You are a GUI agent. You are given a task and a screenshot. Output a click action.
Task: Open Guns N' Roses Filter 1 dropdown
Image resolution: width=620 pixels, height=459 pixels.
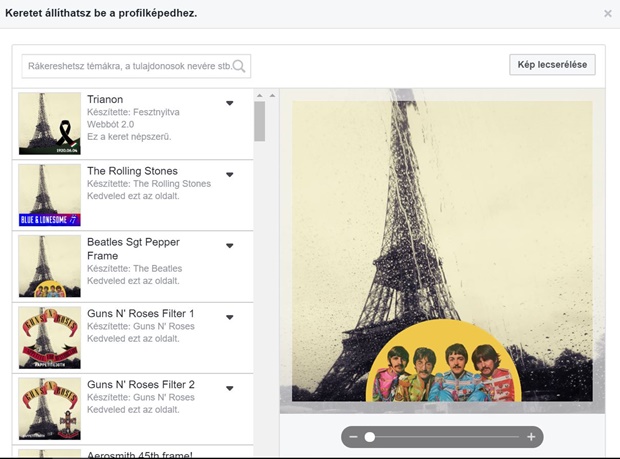click(x=229, y=317)
